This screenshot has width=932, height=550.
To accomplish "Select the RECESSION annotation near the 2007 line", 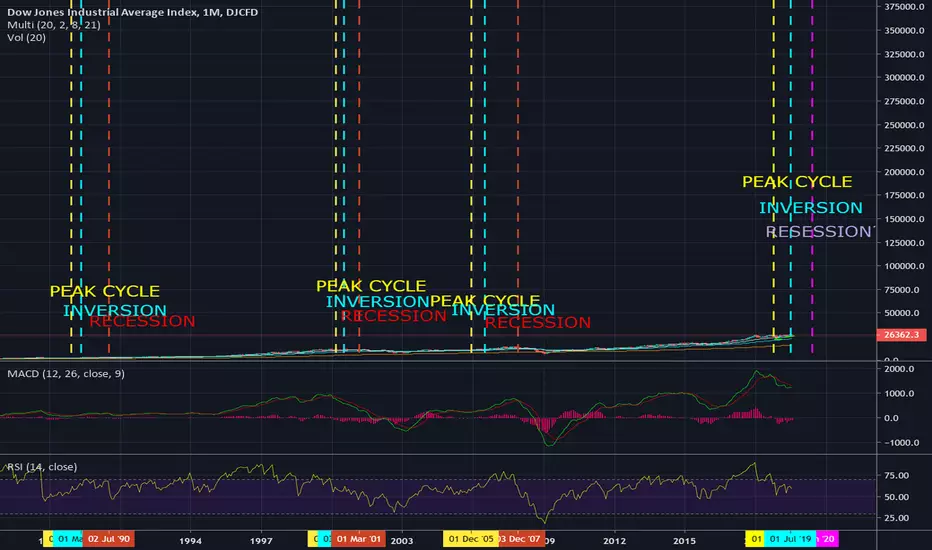I will click(538, 322).
